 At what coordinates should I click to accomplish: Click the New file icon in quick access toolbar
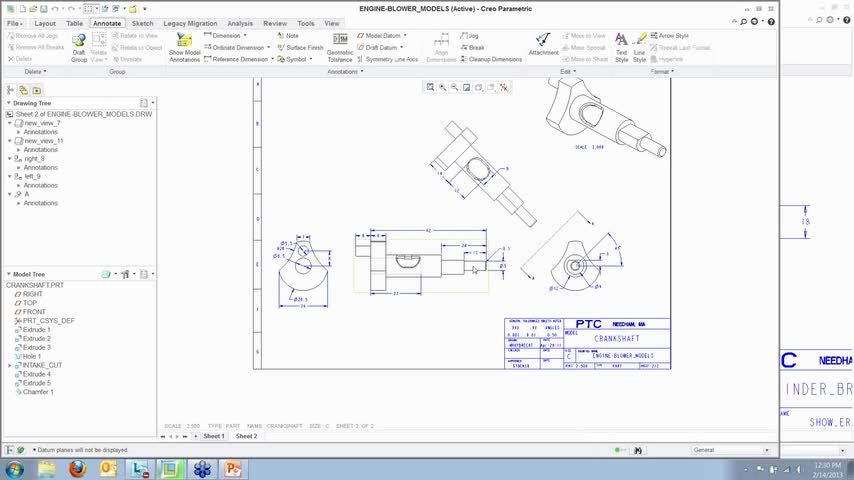click(22, 9)
